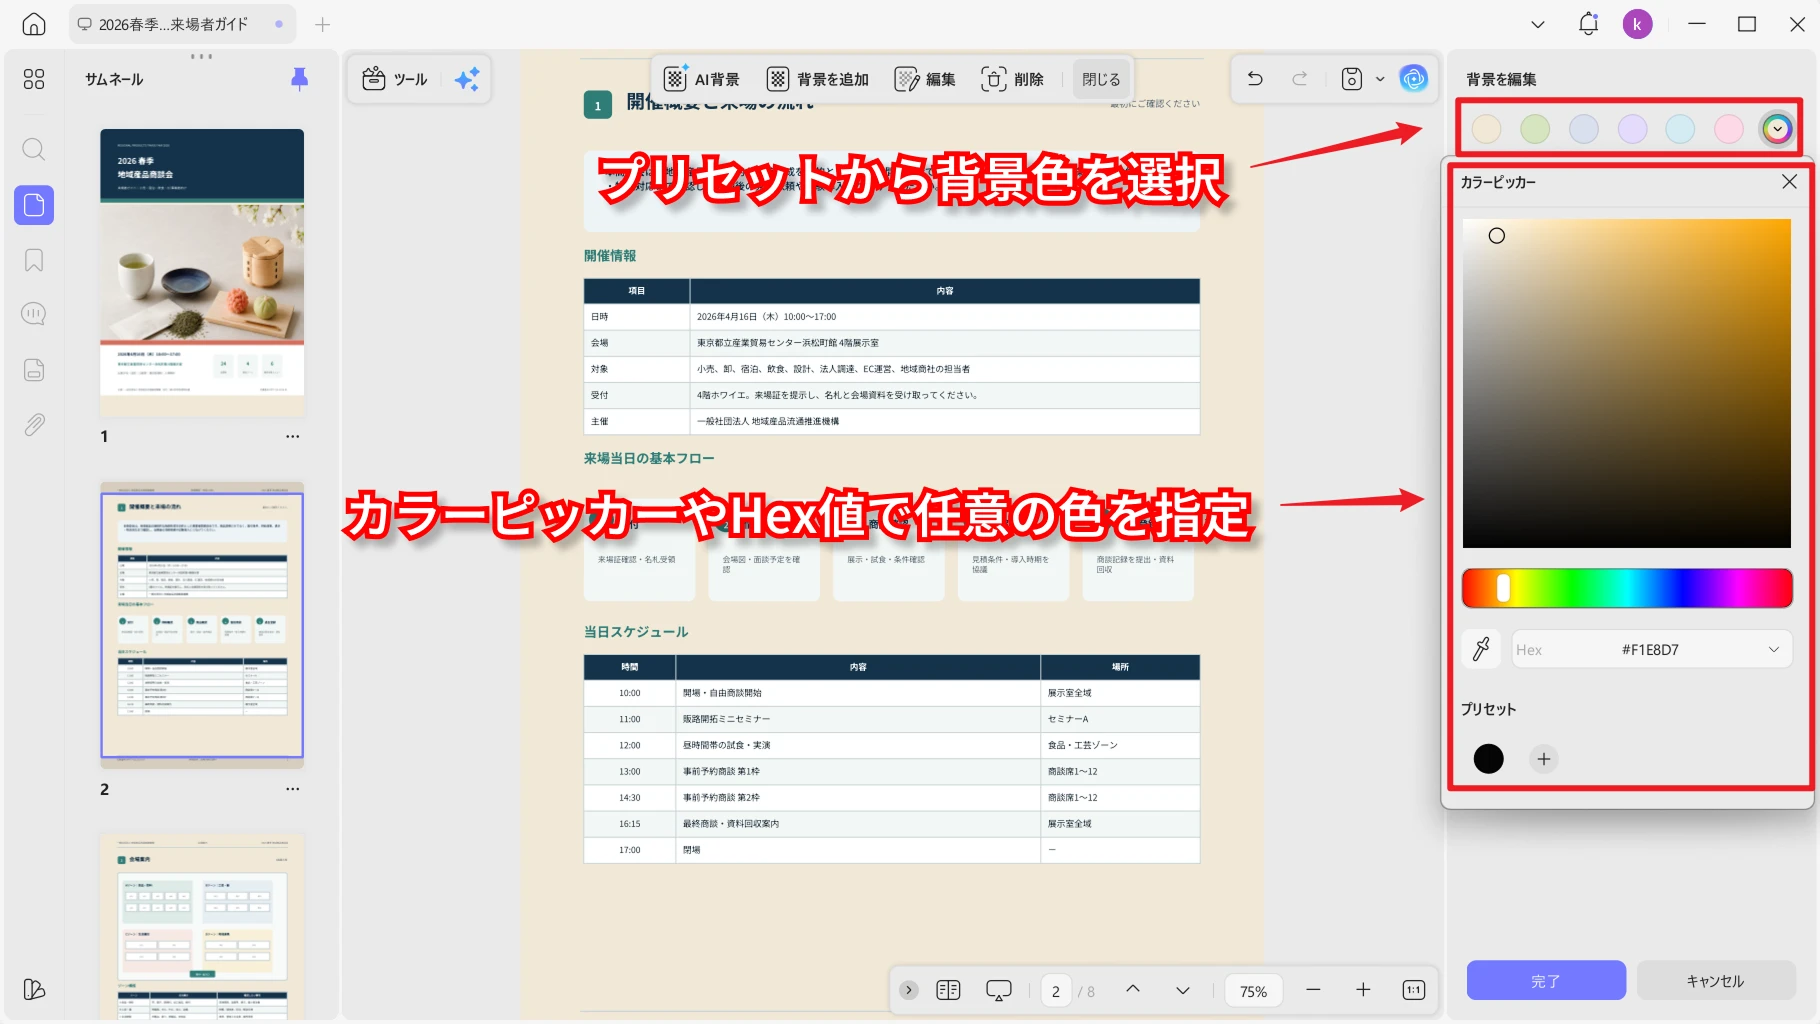Open the tab list dropdown chevron
The image size is (1820, 1024).
(1538, 24)
